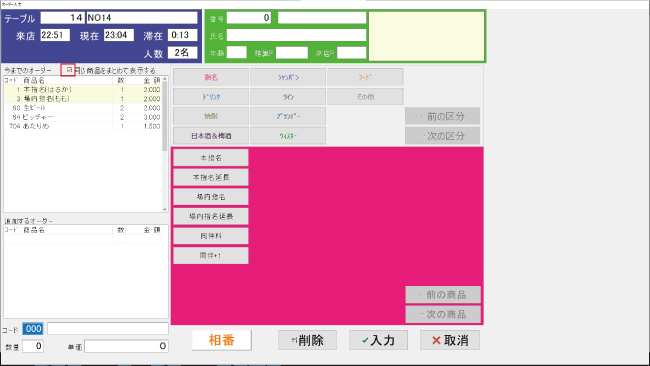The image size is (650, 366).
Task: Click the 削除 delete button
Action: tap(307, 340)
